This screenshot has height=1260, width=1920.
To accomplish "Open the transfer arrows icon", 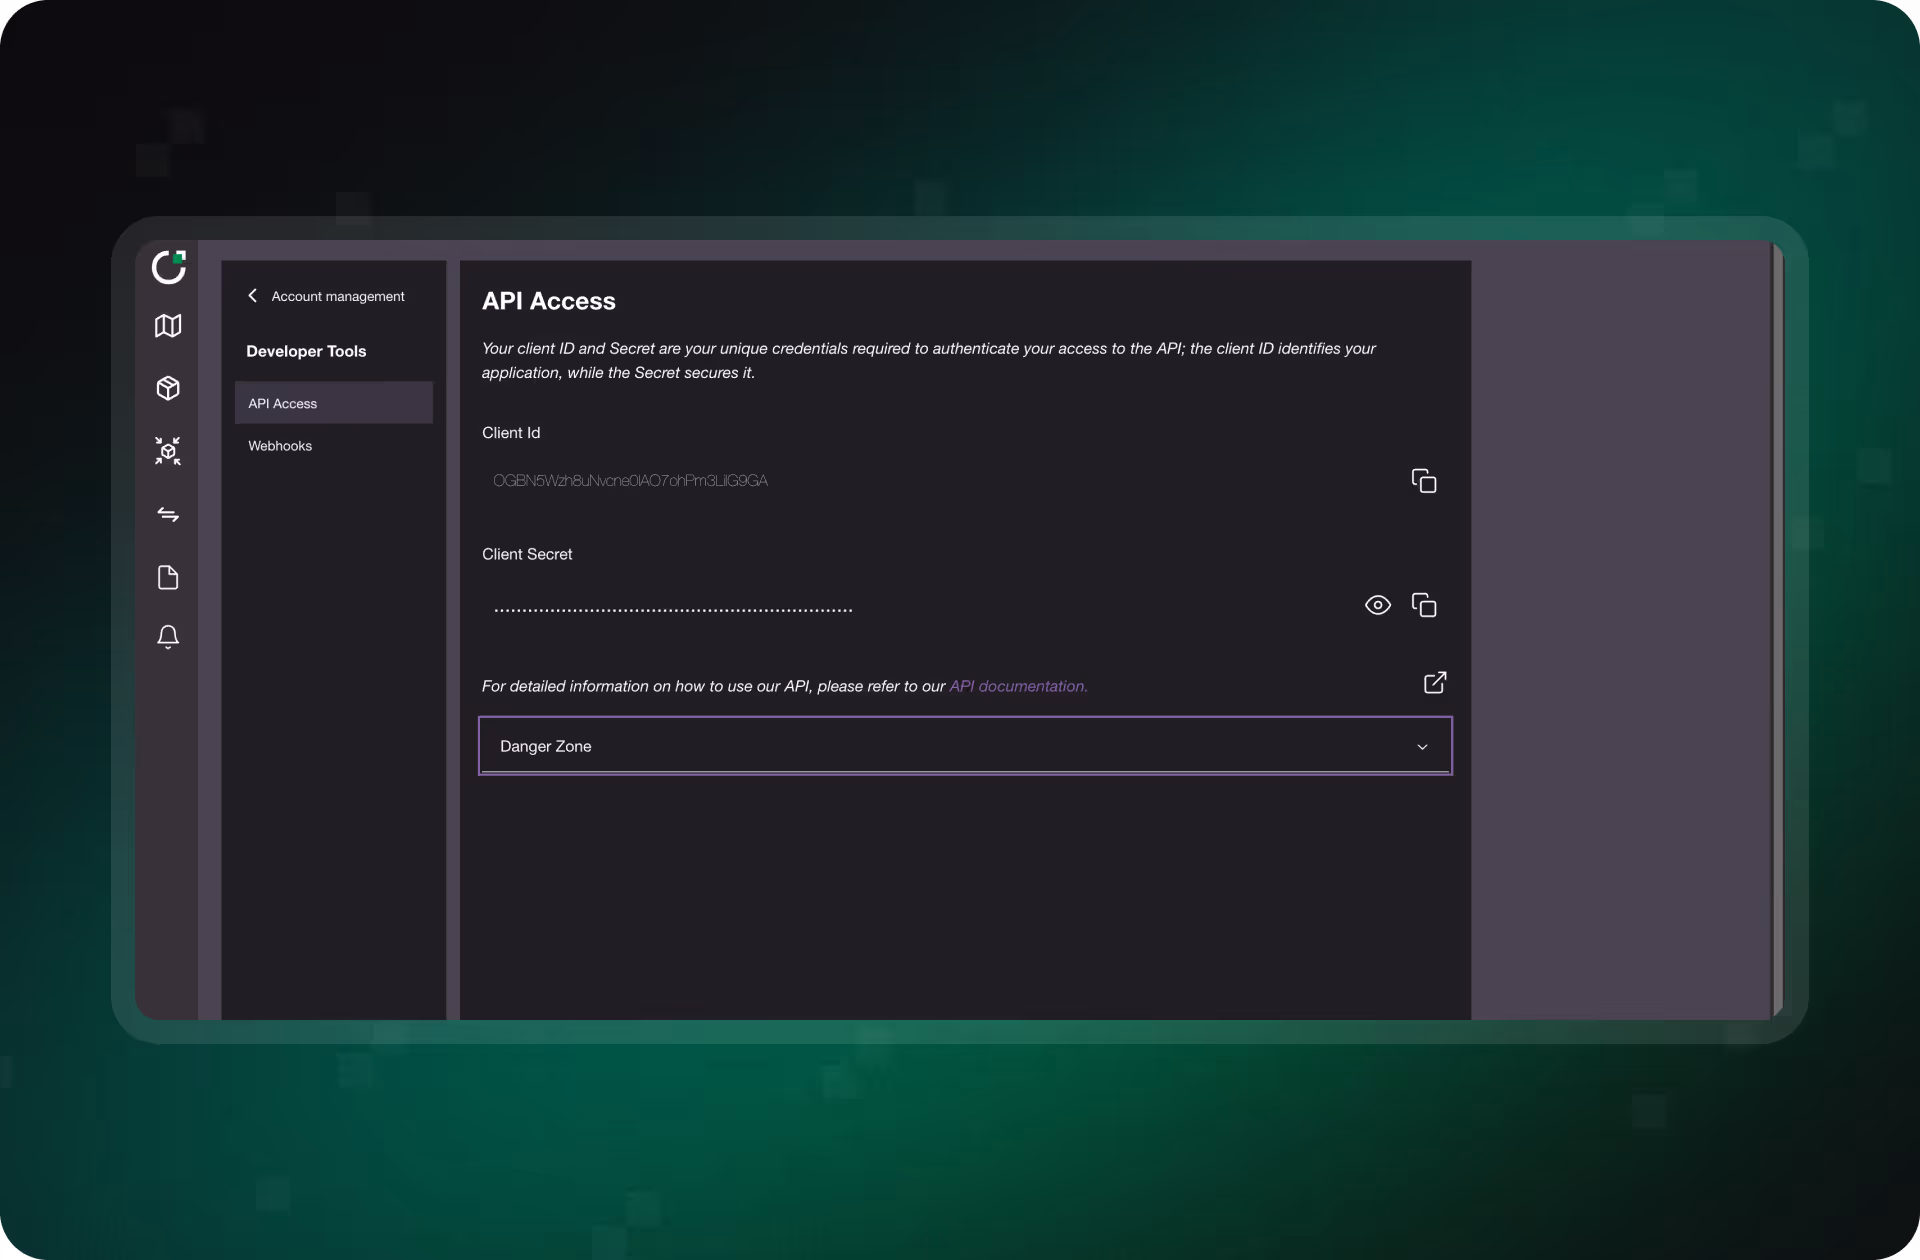I will tap(168, 515).
